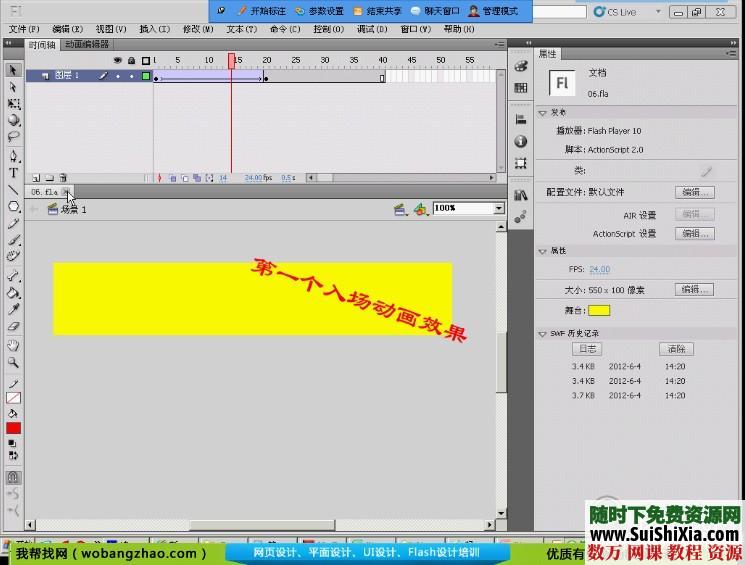Toggle lock all layers padlock icon
The height and width of the screenshot is (565, 745).
[x=131, y=61]
